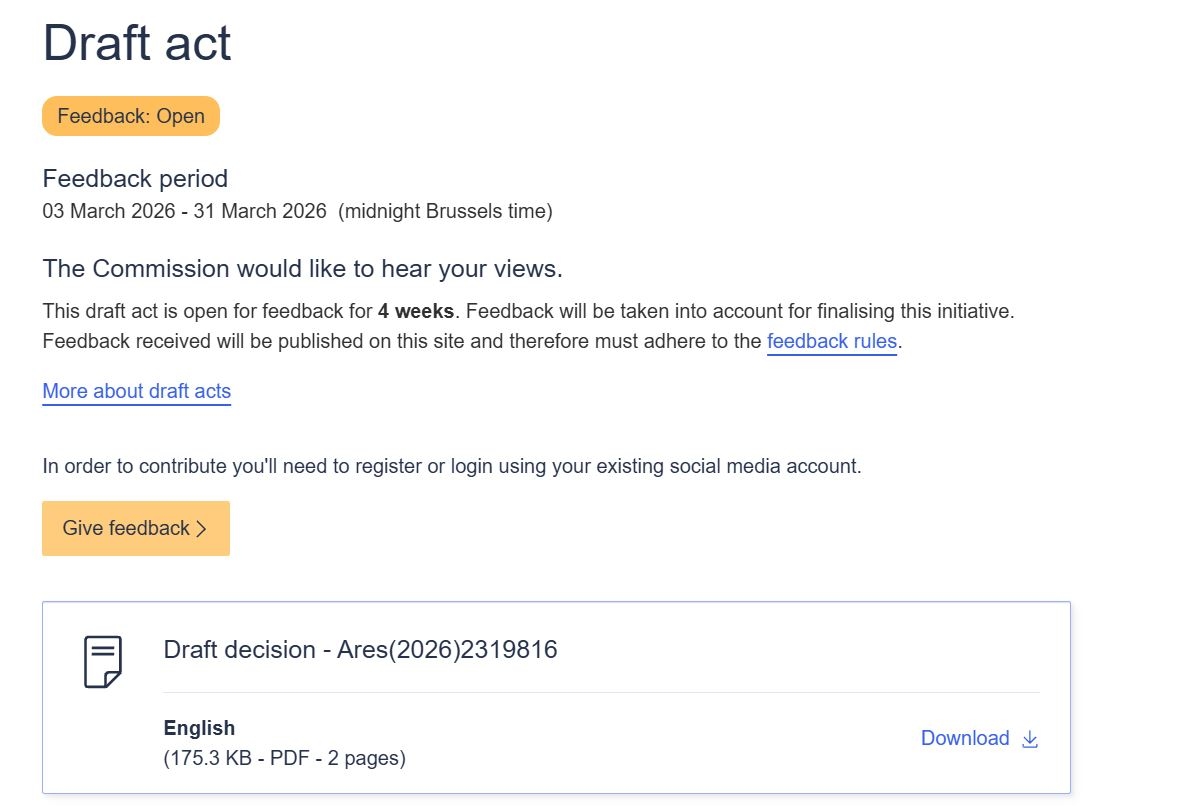
Task: Click the chevron arrow on Give feedback
Action: coord(201,529)
